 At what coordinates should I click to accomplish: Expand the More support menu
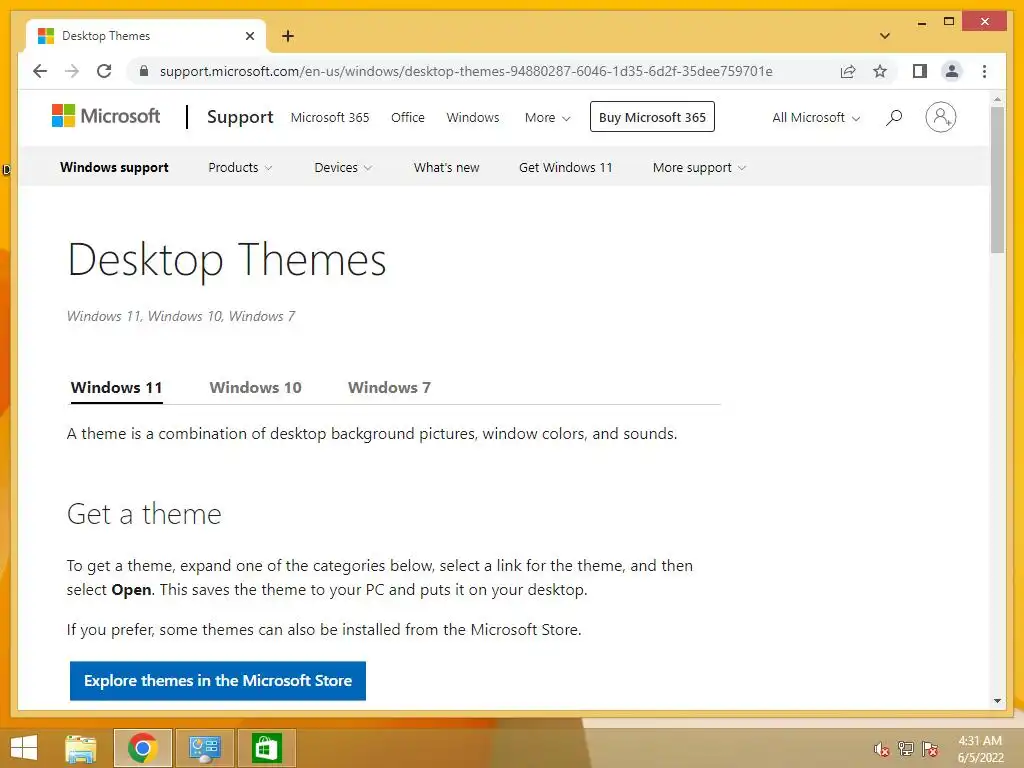pyautogui.click(x=699, y=167)
